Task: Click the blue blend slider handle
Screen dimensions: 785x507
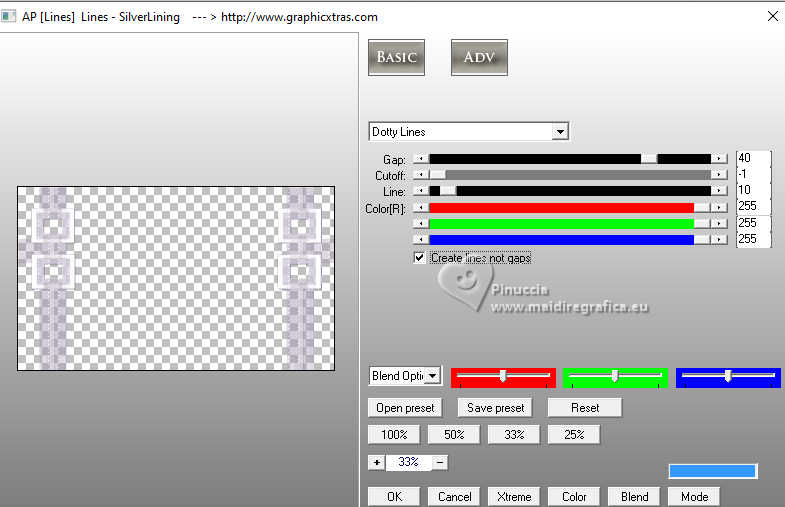Action: tap(728, 376)
